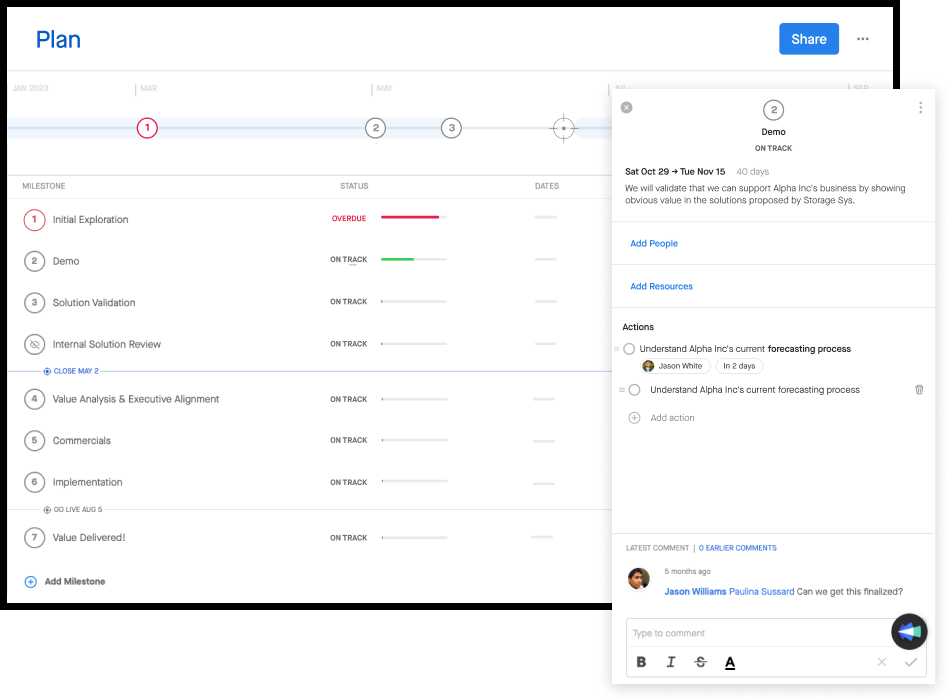950x700 pixels.
Task: View the 0 earlier comments
Action: tap(737, 547)
